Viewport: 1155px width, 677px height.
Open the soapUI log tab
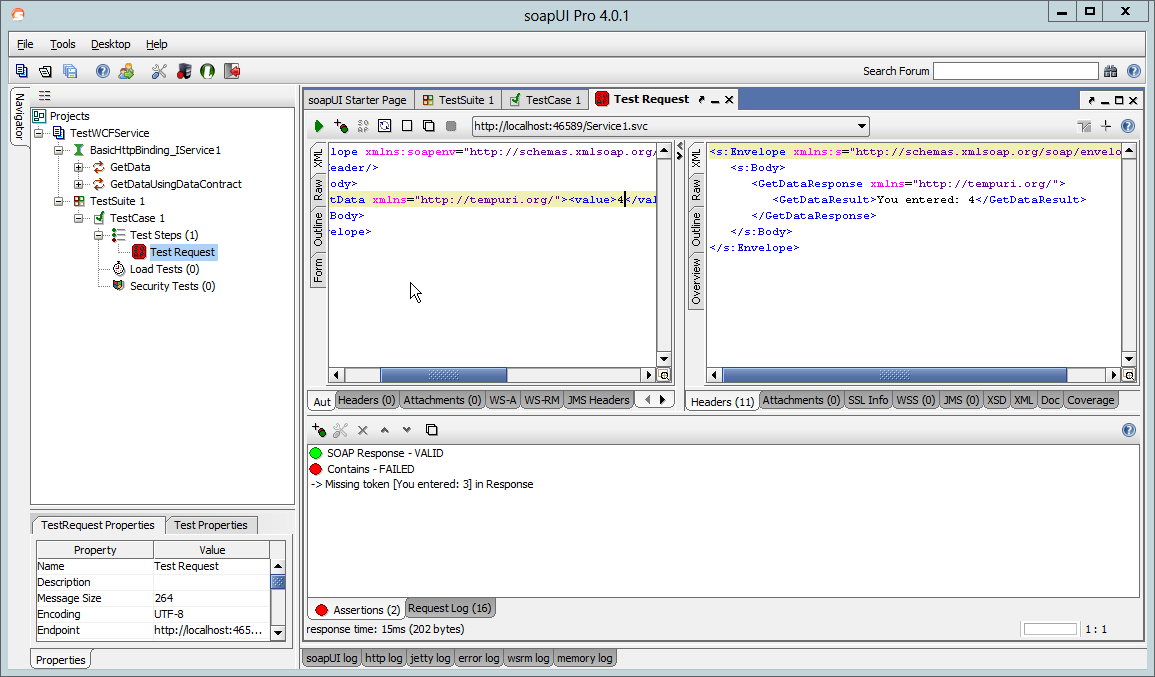pos(331,658)
